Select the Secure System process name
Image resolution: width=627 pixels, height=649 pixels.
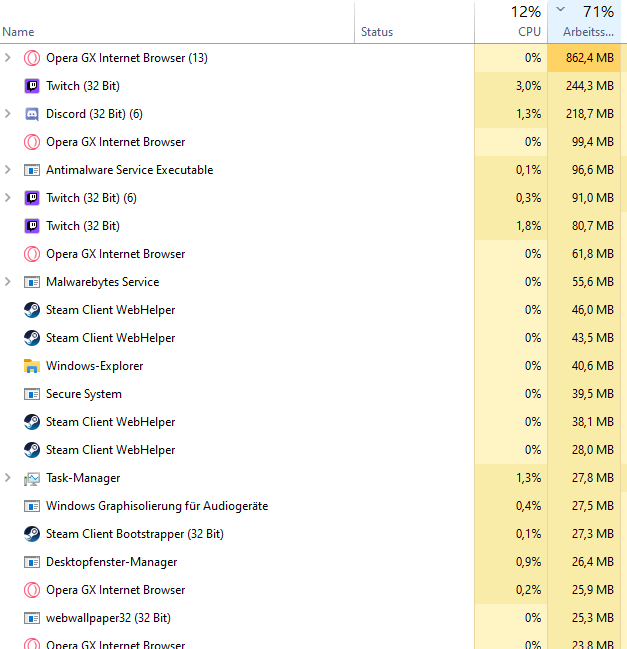84,394
